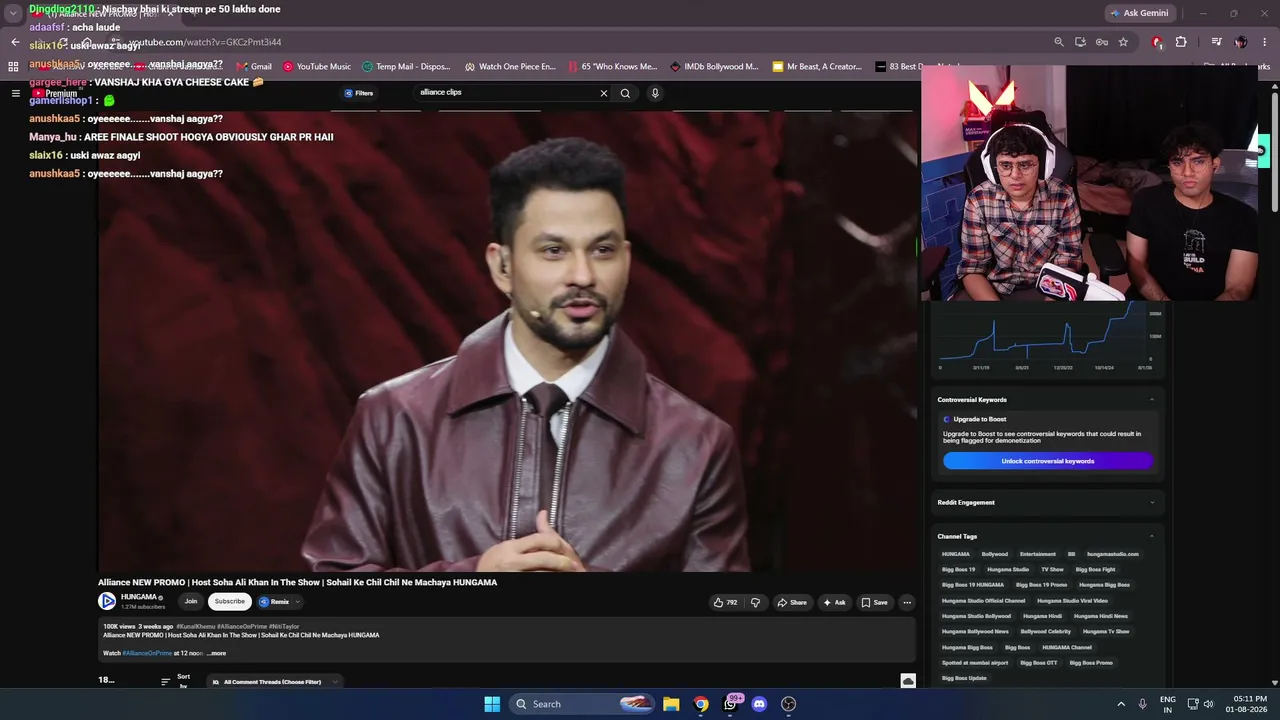The image size is (1280, 720).
Task: Click the Chrome zoom magnifier icon
Action: pos(1059,42)
